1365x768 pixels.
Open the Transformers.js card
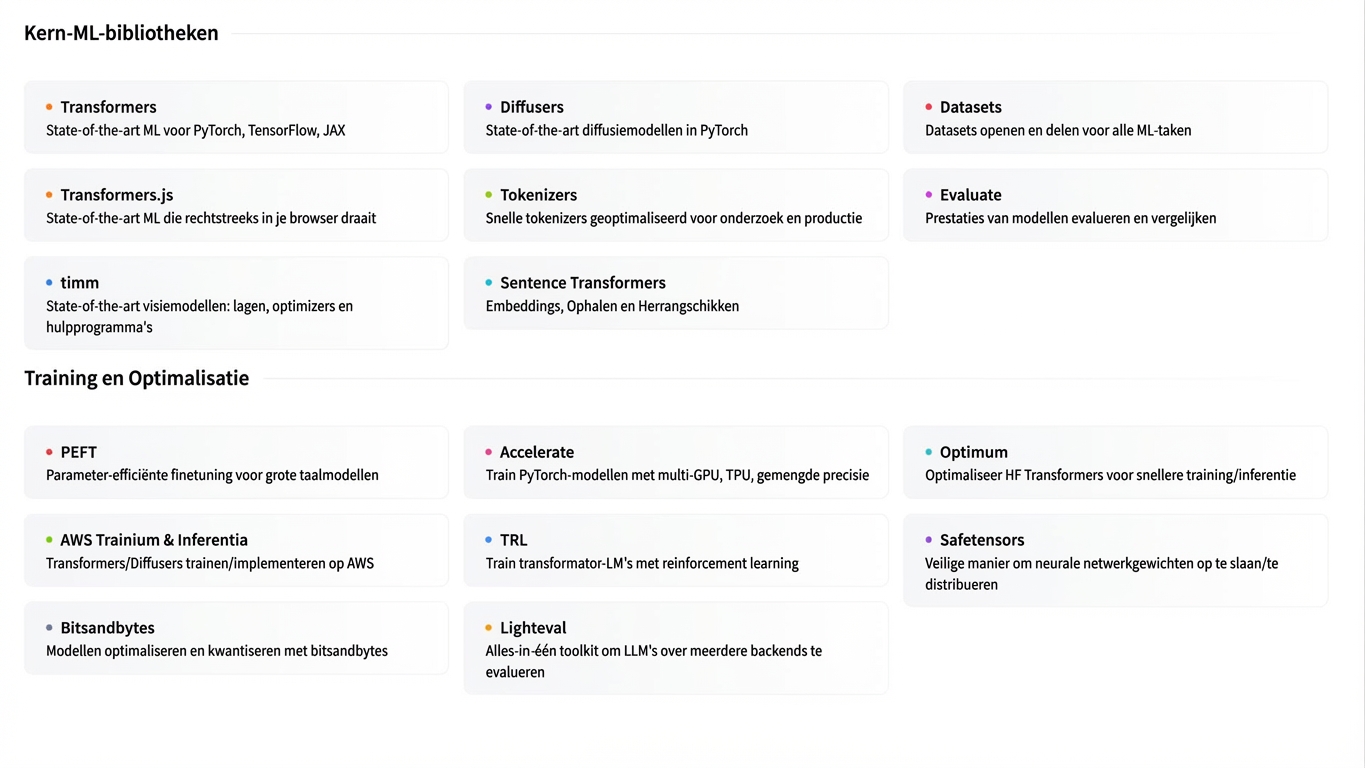(x=236, y=205)
